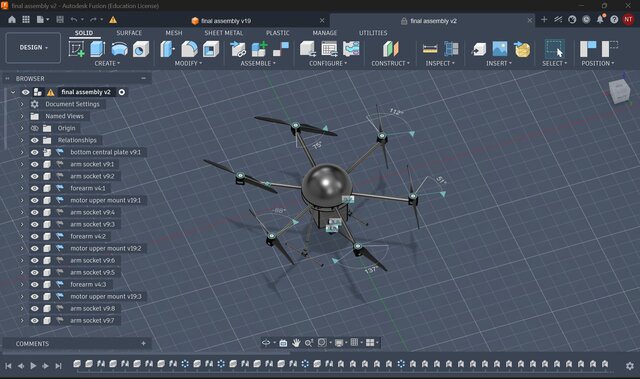Open the Help question mark icon
This screenshot has height=379, width=640.
click(x=614, y=20)
